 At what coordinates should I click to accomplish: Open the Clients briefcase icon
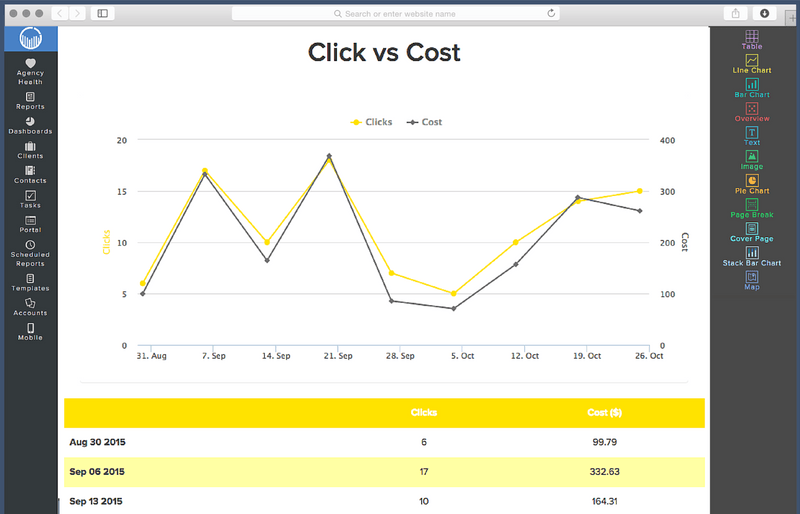(x=30, y=146)
